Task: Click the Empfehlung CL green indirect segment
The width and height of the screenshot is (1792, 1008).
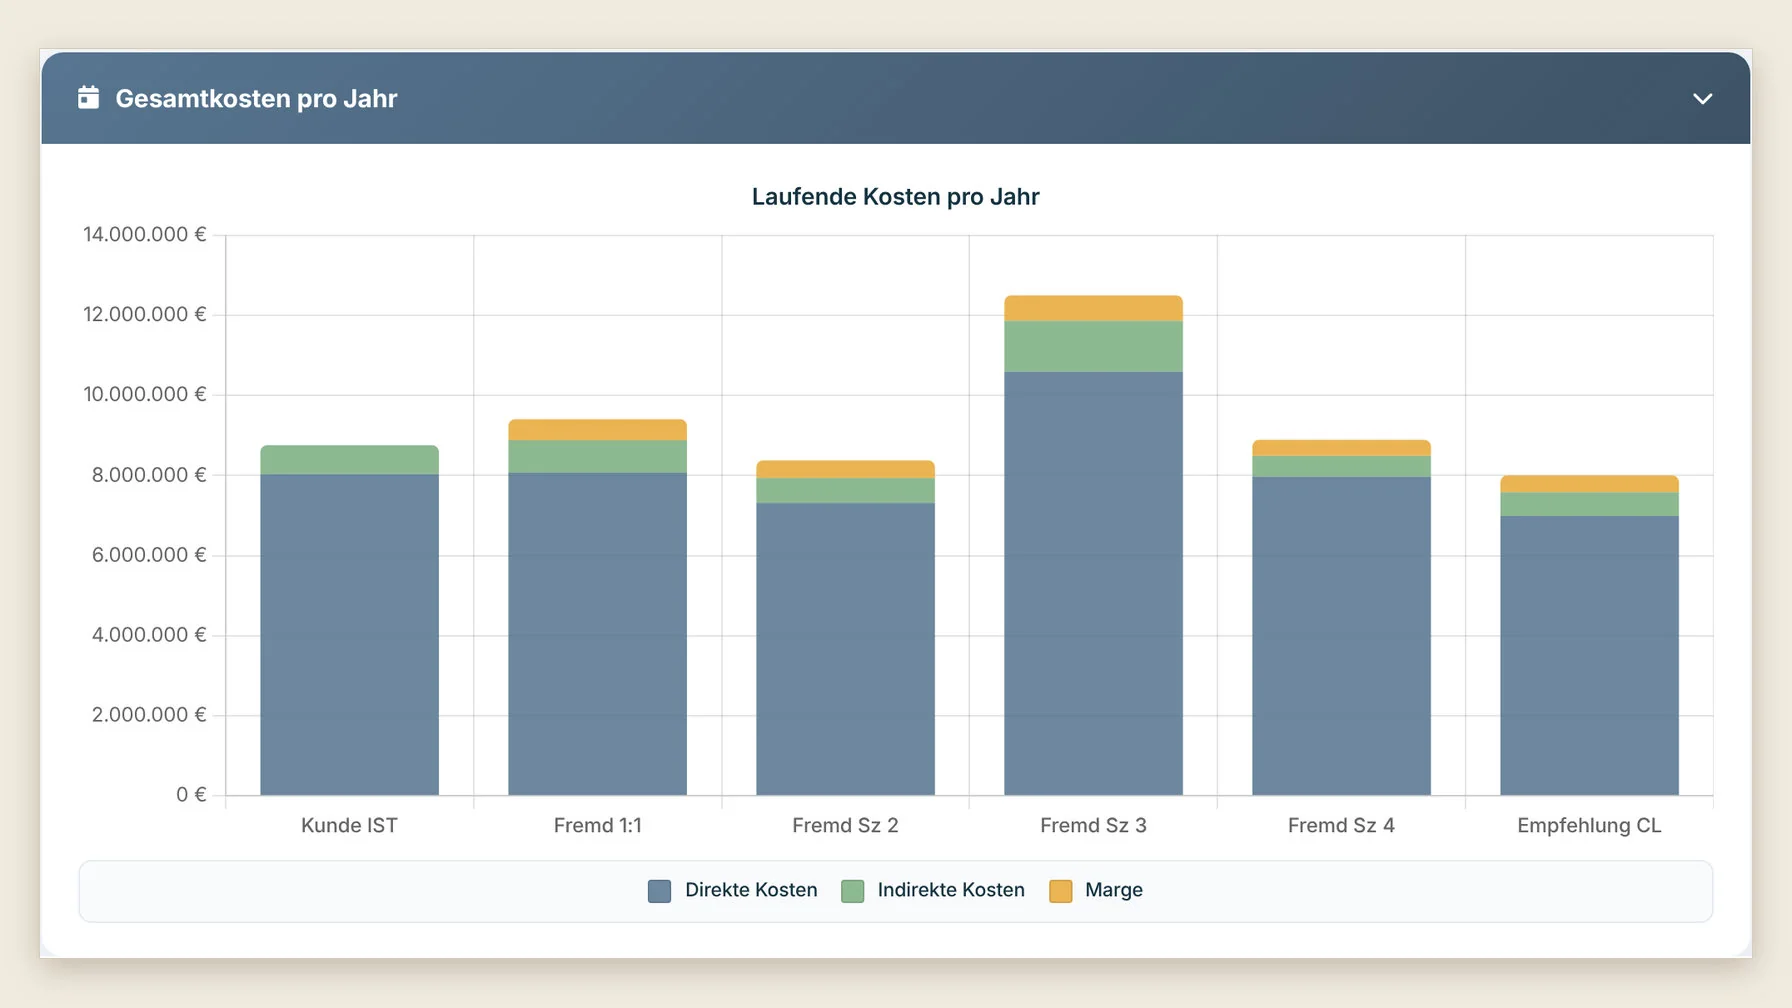Action: [1589, 504]
